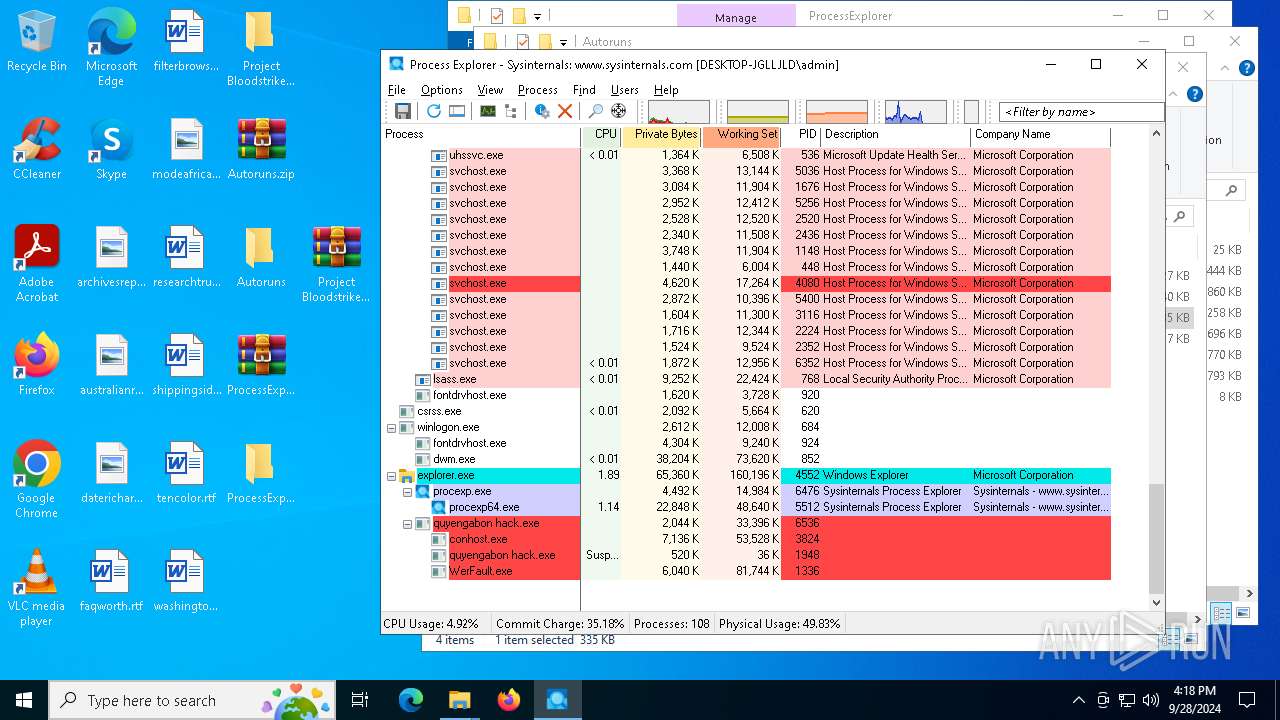Sort by the Working Set column header
The height and width of the screenshot is (720, 1280).
click(741, 134)
